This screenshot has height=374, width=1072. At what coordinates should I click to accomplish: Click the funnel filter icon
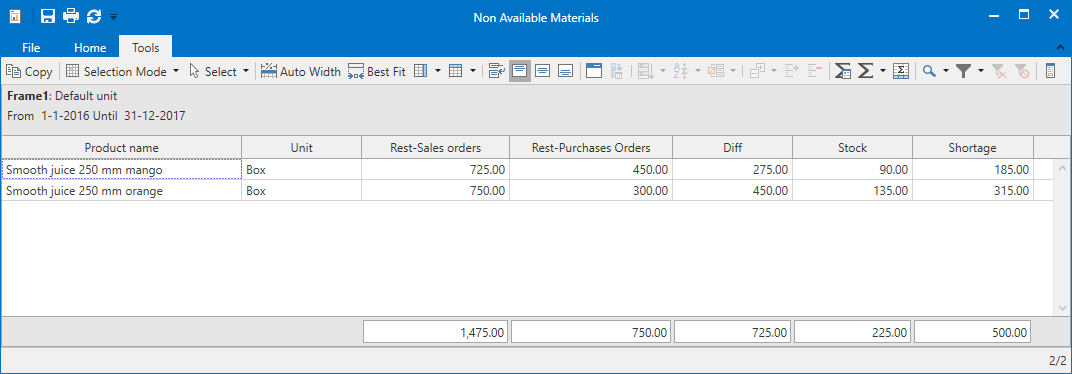[963, 71]
